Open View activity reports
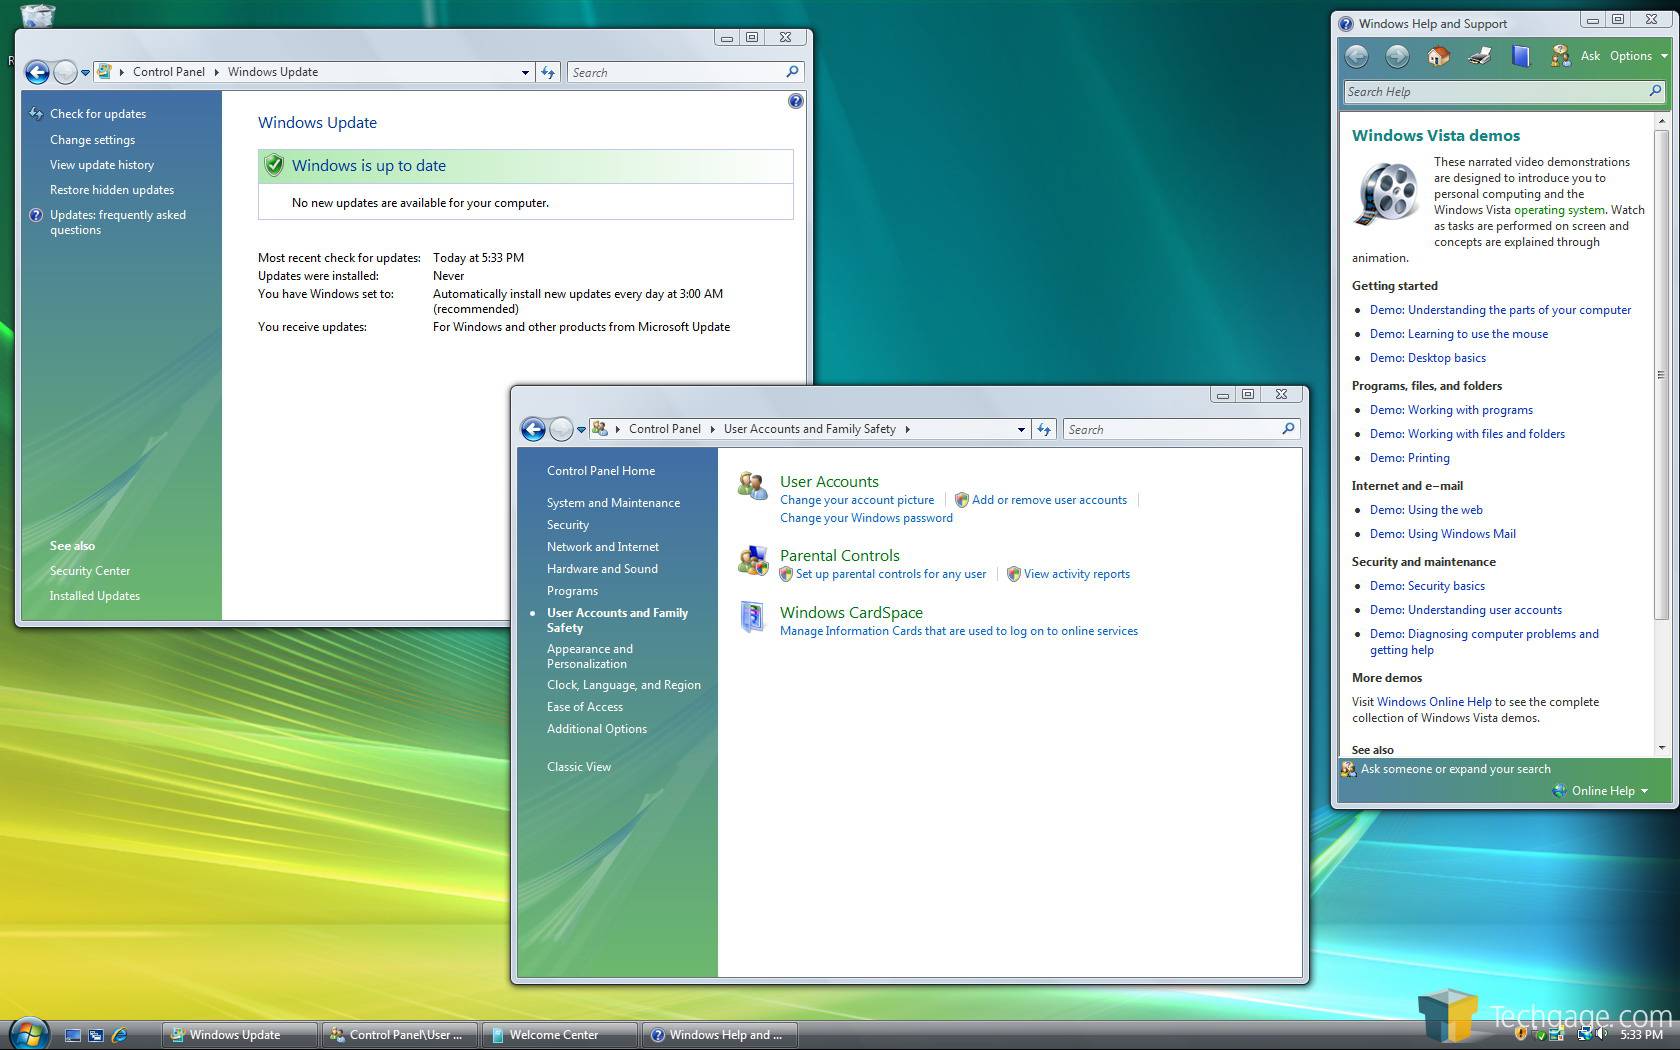Image resolution: width=1680 pixels, height=1050 pixels. point(1077,574)
